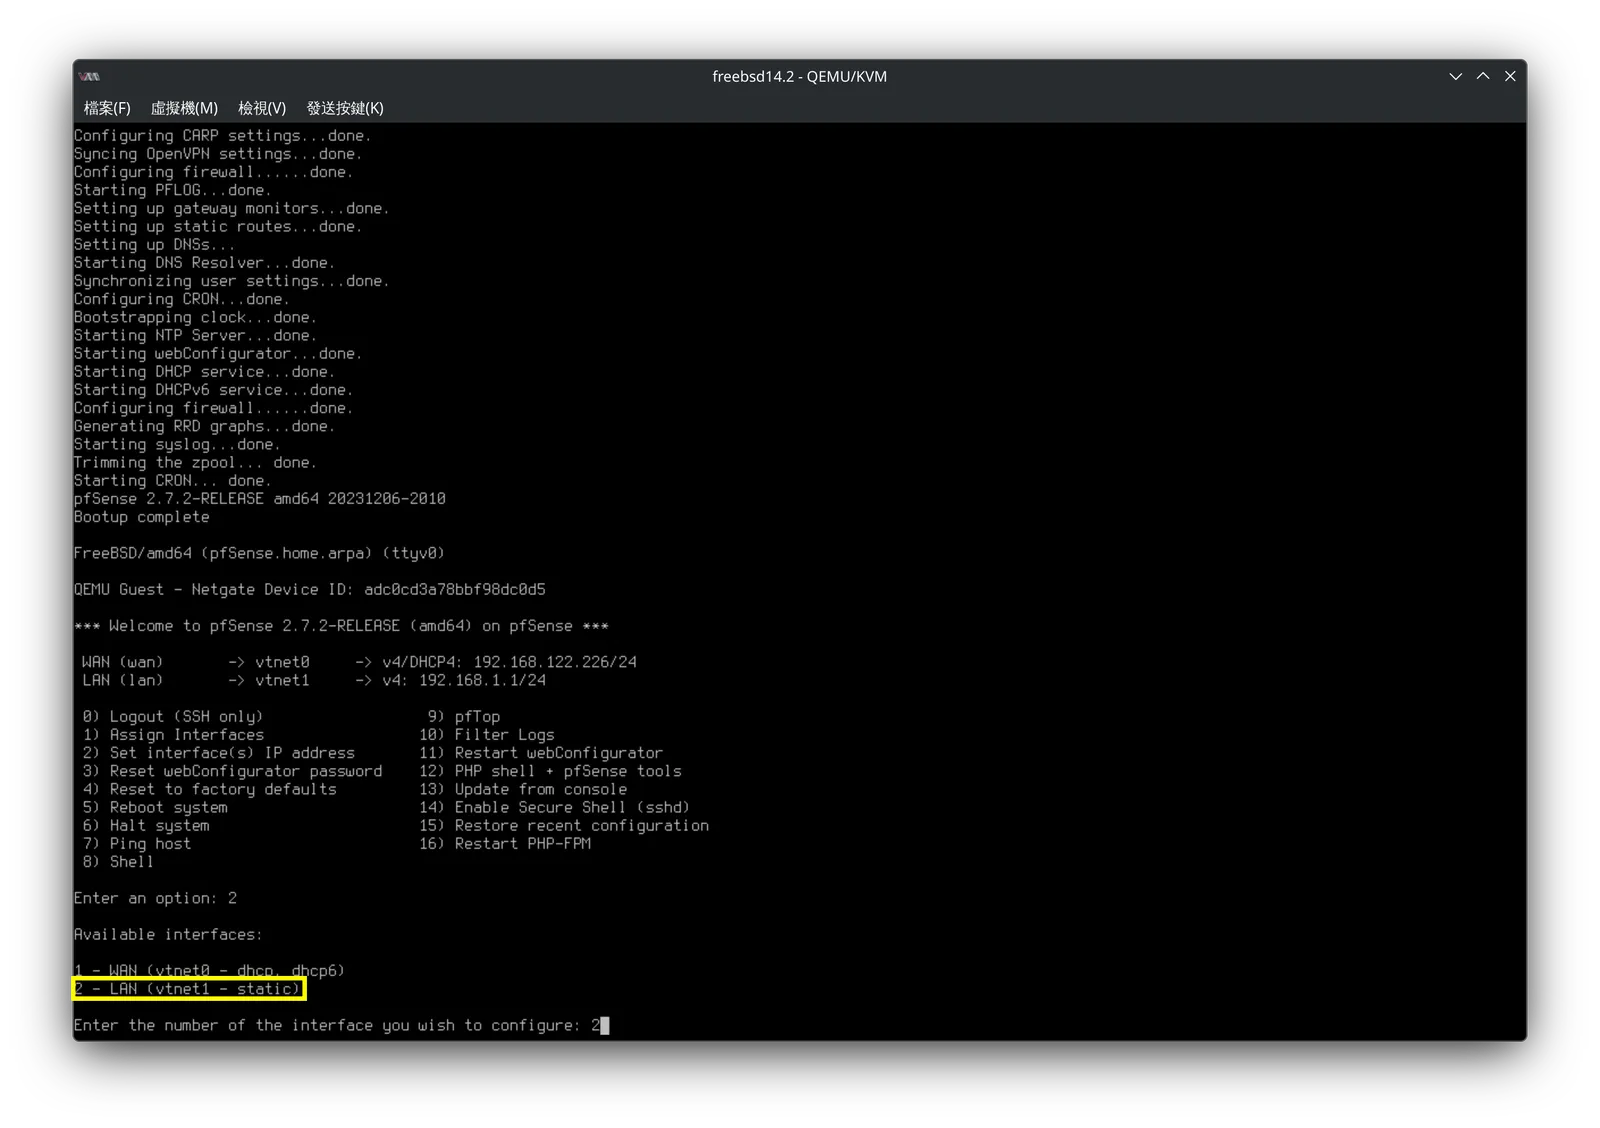The image size is (1600, 1128).
Task: Click option '16) Restart PHP-FPM'
Action: [505, 843]
